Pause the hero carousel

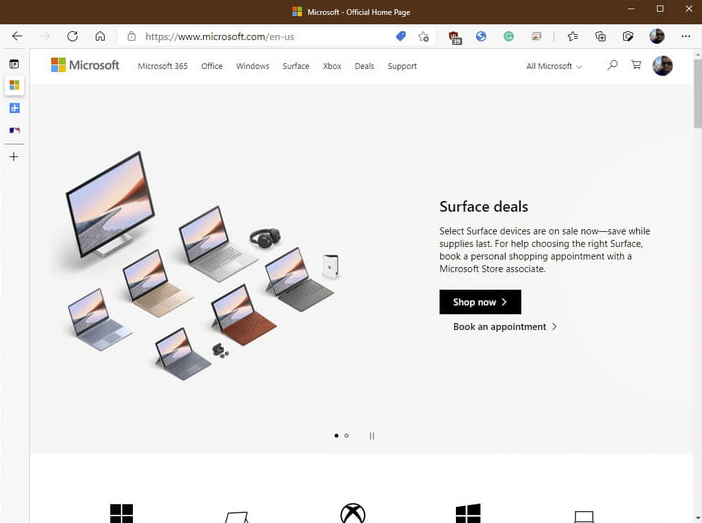372,436
